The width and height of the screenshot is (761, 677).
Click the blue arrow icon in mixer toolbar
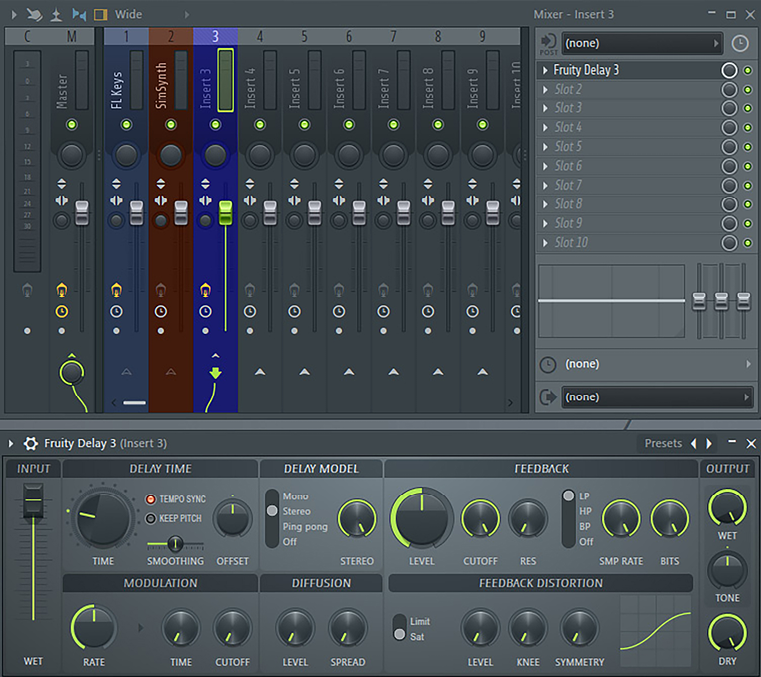click(79, 15)
